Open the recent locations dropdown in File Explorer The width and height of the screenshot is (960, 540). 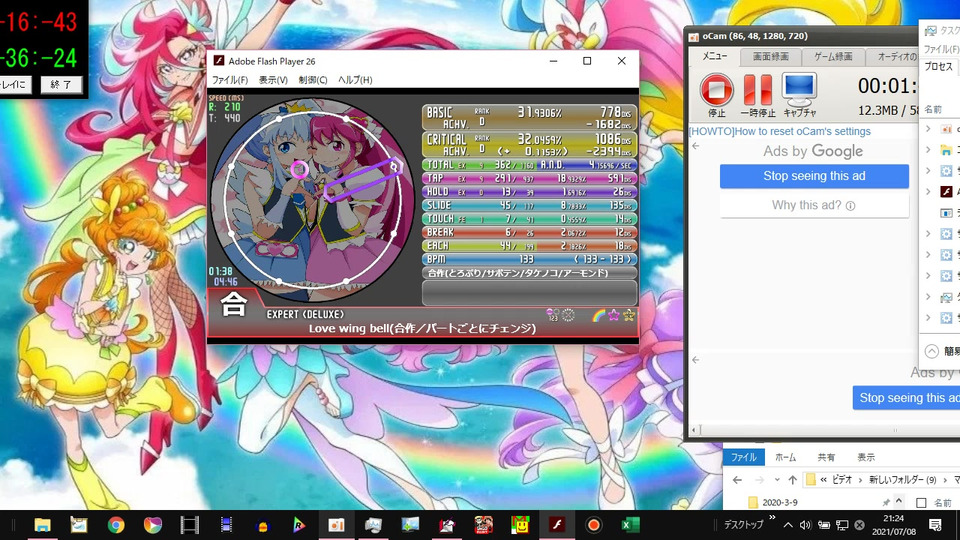click(777, 479)
